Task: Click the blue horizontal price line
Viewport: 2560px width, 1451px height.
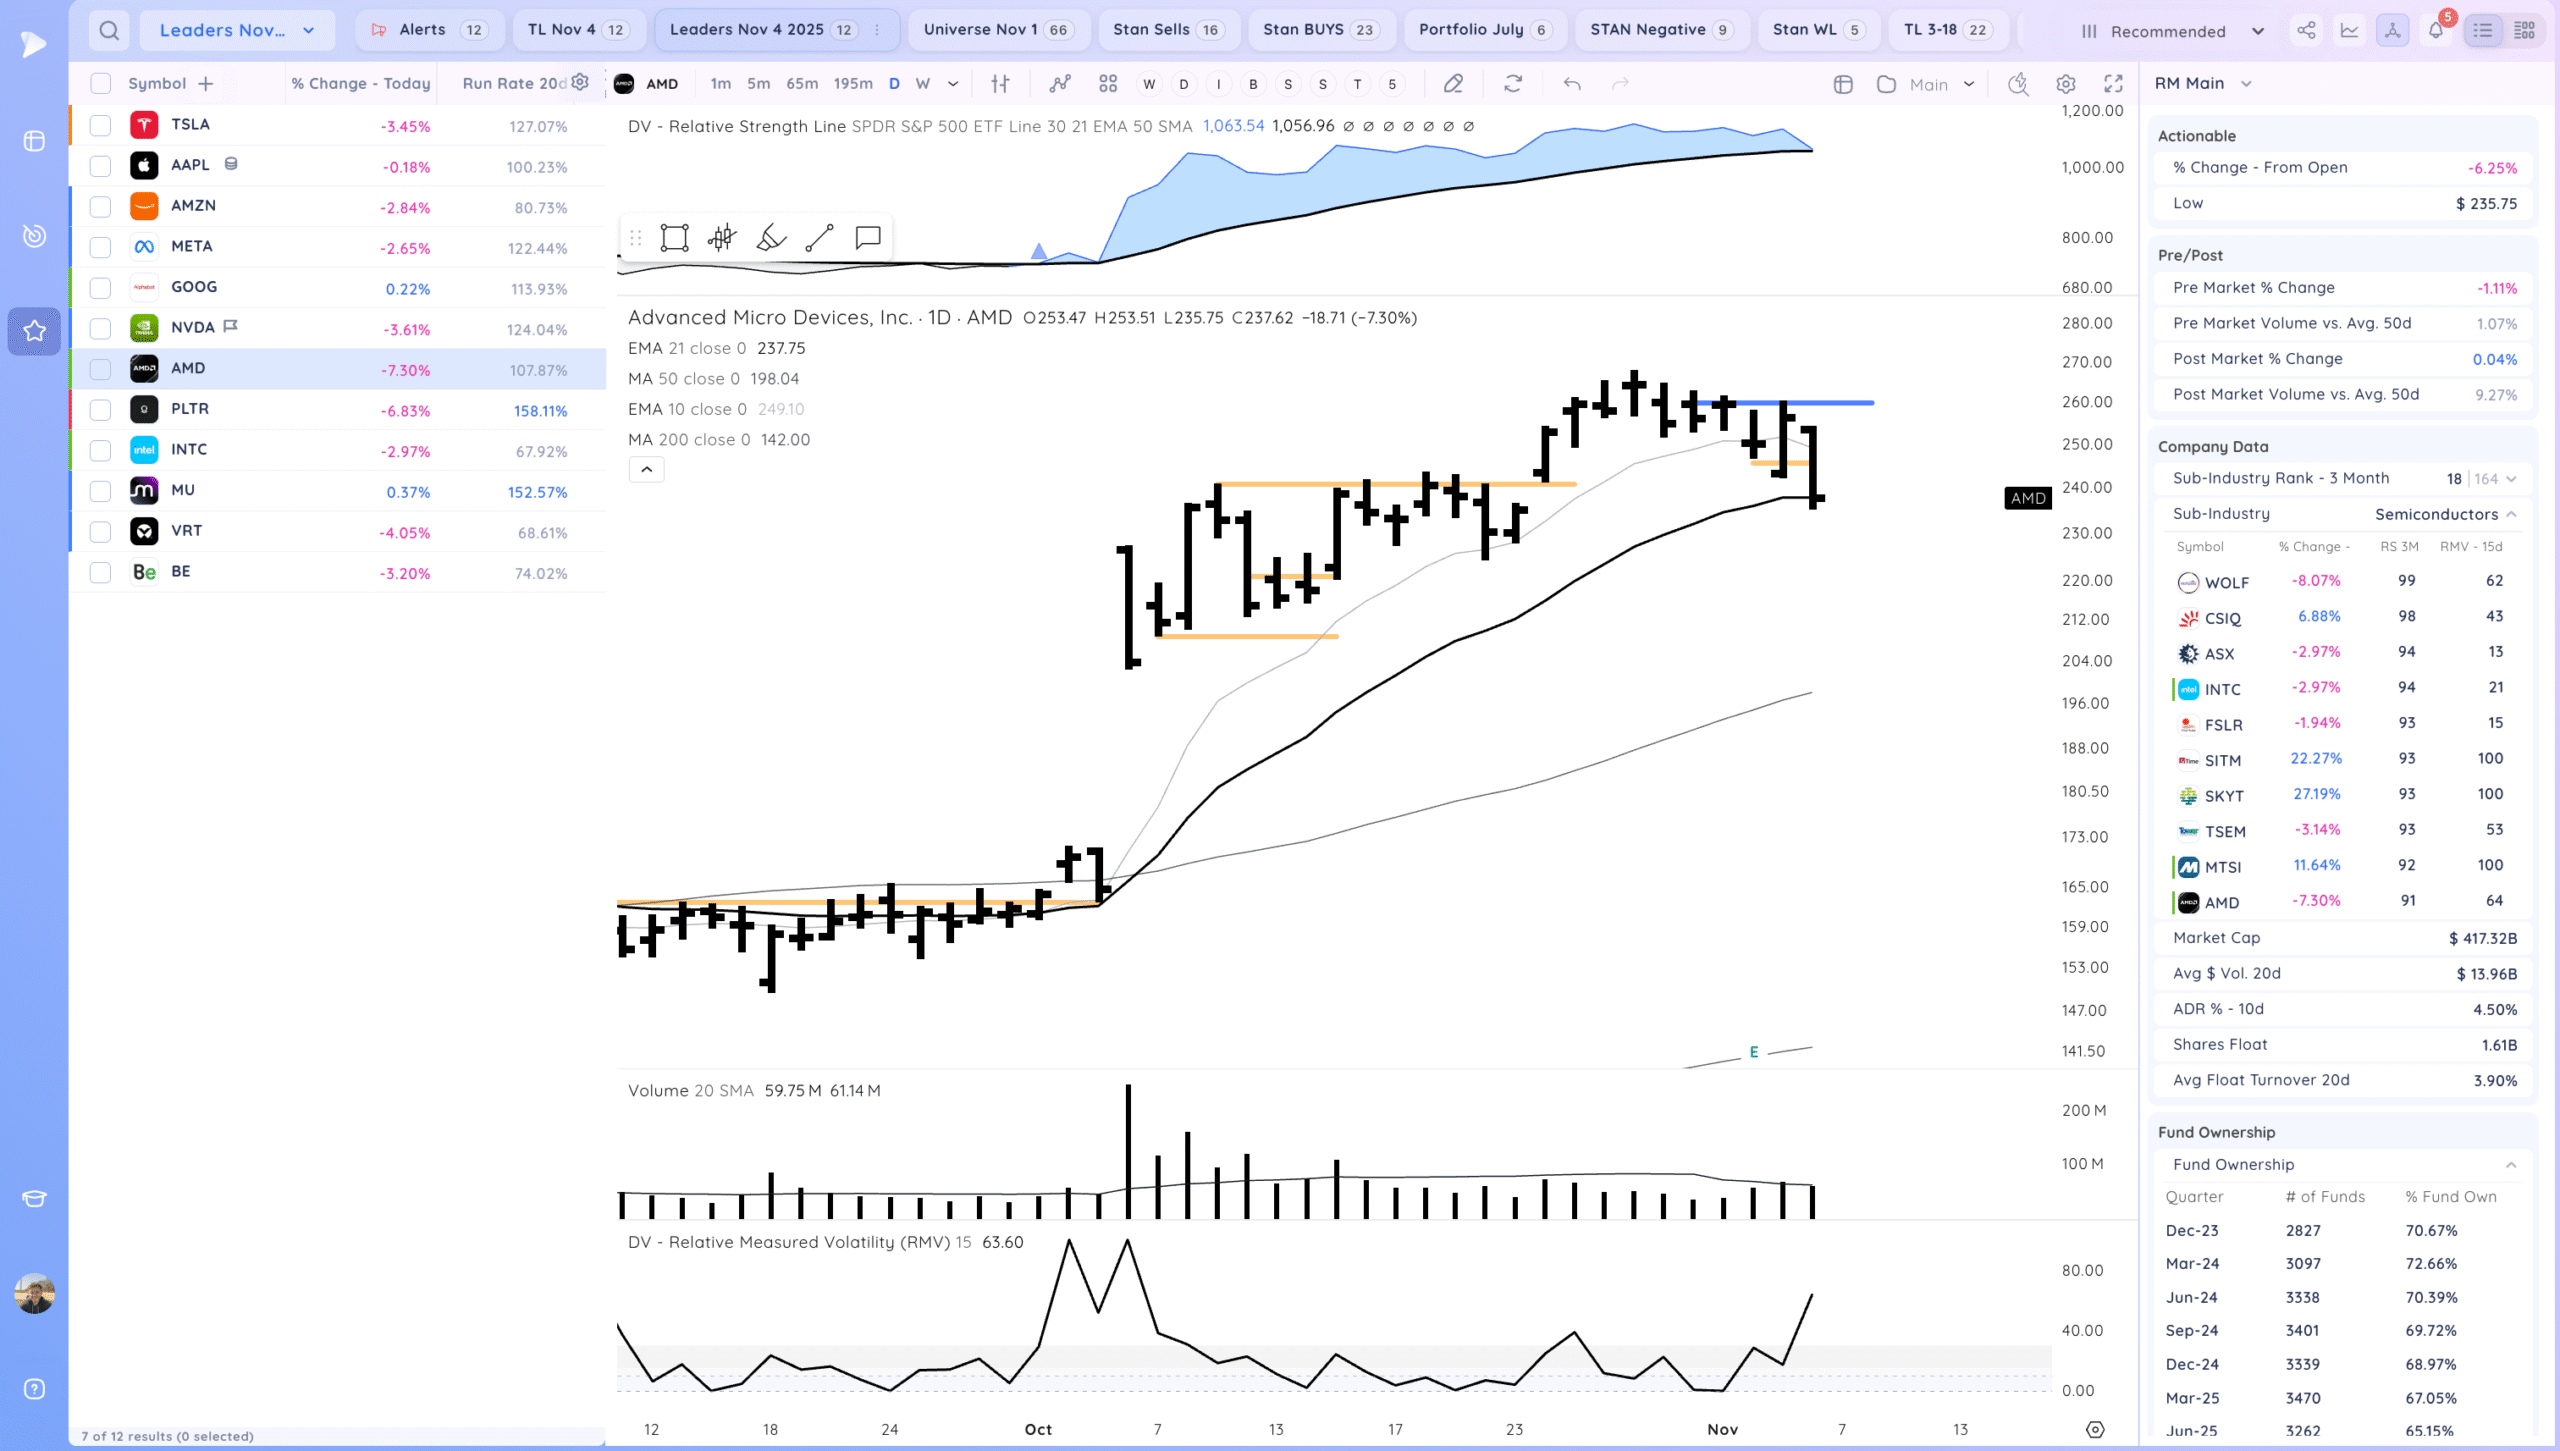Action: (x=1840, y=403)
